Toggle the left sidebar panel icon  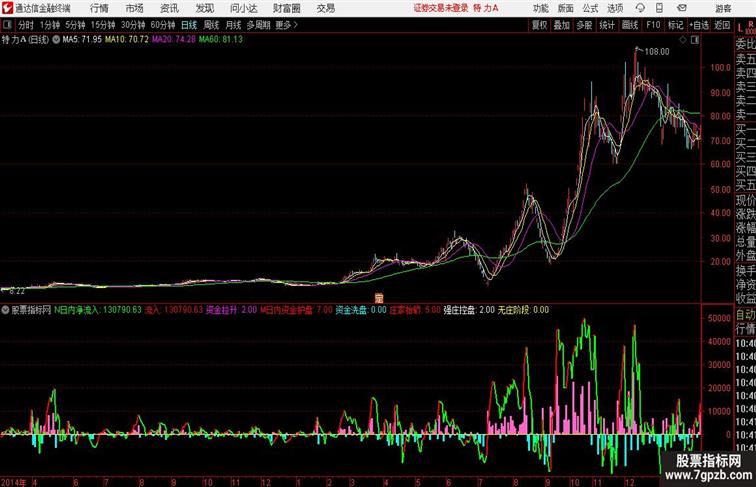(7, 25)
